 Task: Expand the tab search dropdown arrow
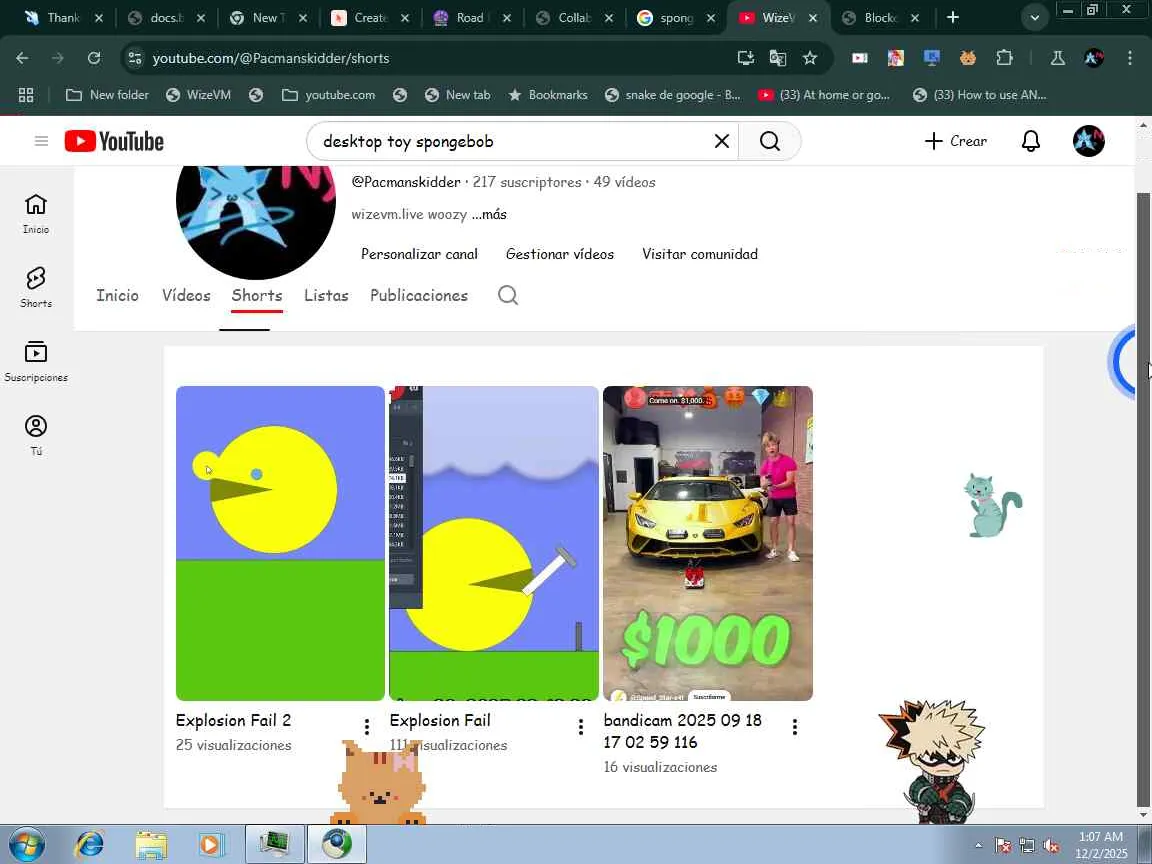(x=1034, y=17)
